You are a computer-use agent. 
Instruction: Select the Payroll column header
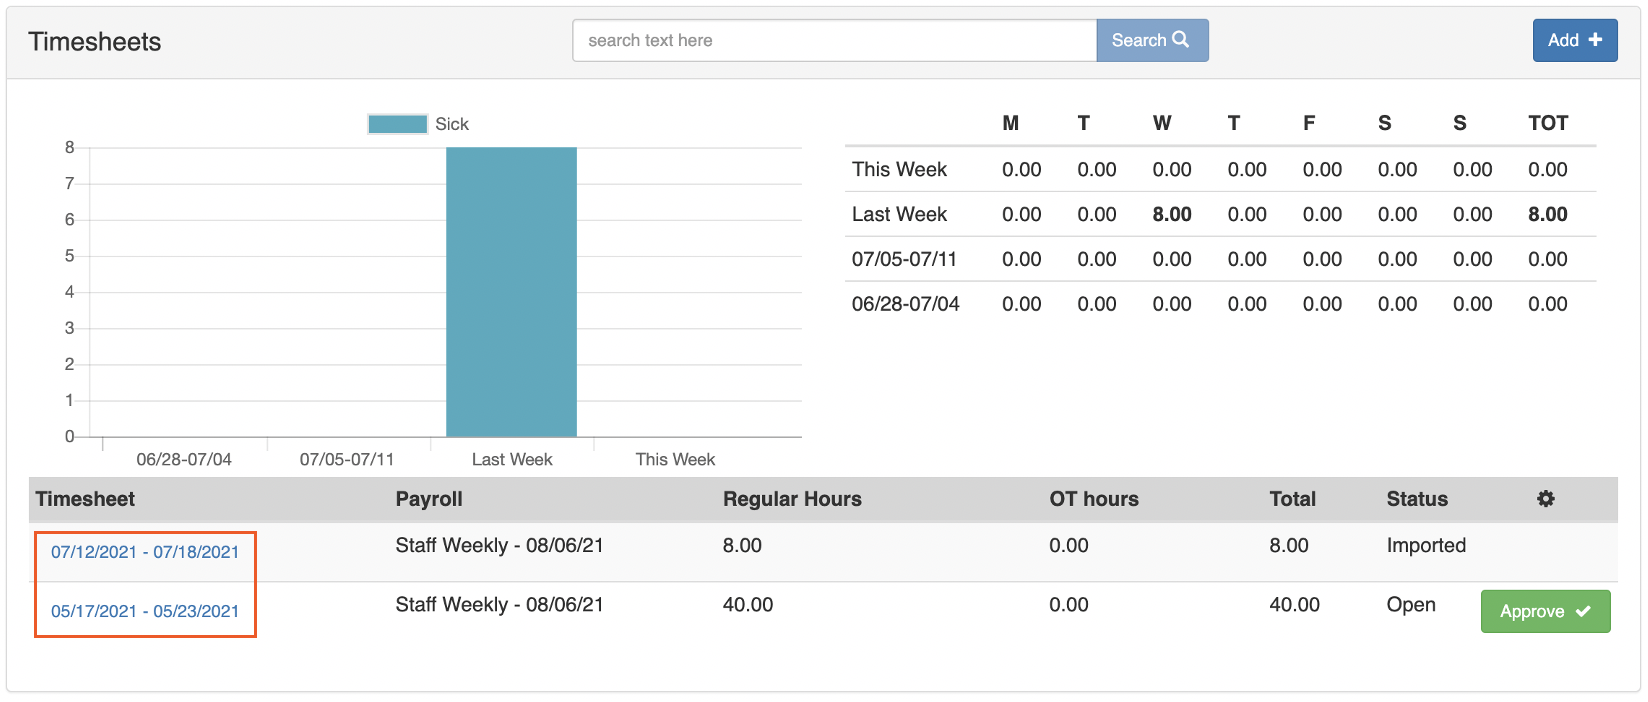point(429,499)
